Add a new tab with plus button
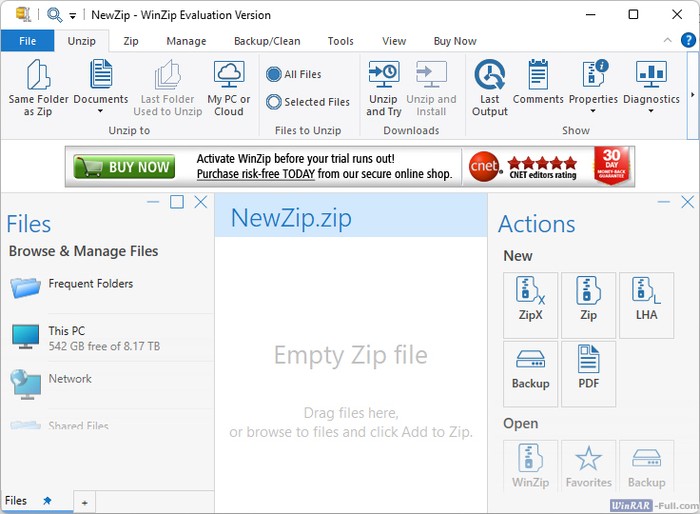This screenshot has height=514, width=700. tap(85, 501)
